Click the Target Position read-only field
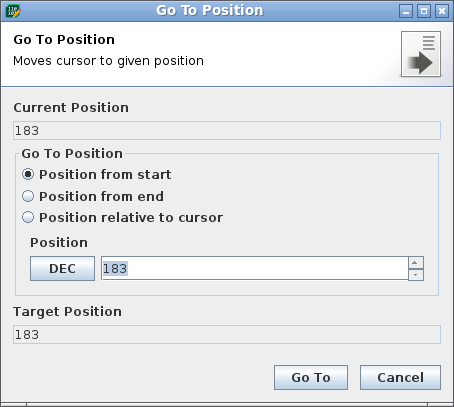Image resolution: width=454 pixels, height=407 pixels. [227, 334]
